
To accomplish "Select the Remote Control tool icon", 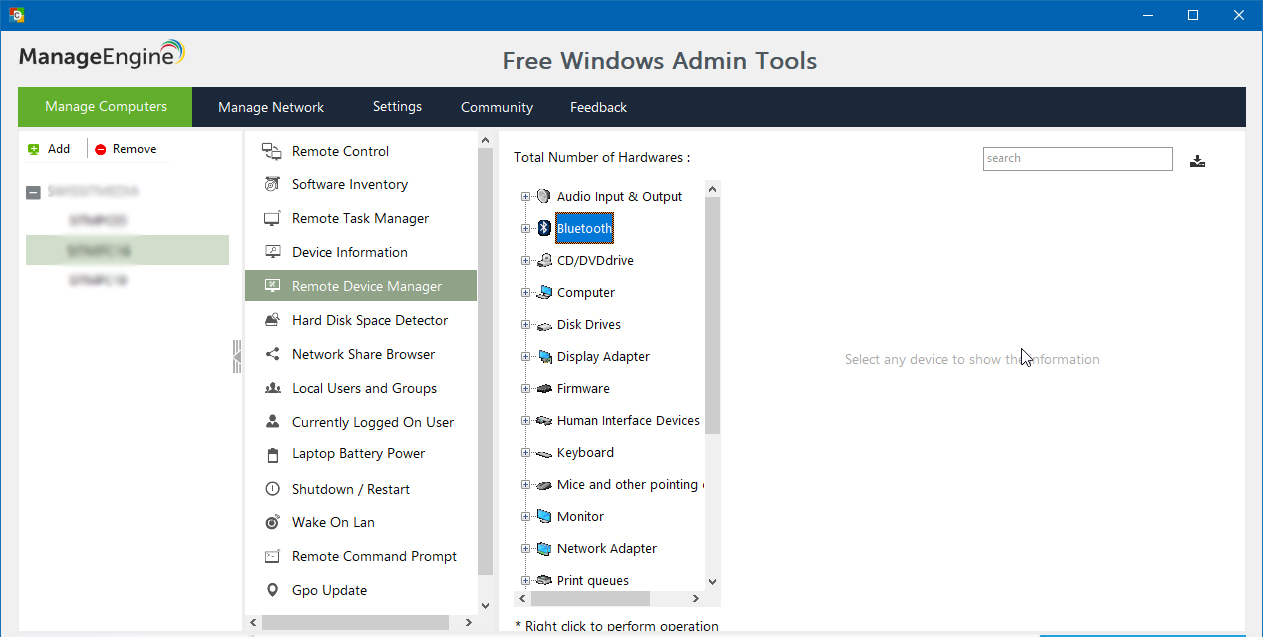I will 271,150.
